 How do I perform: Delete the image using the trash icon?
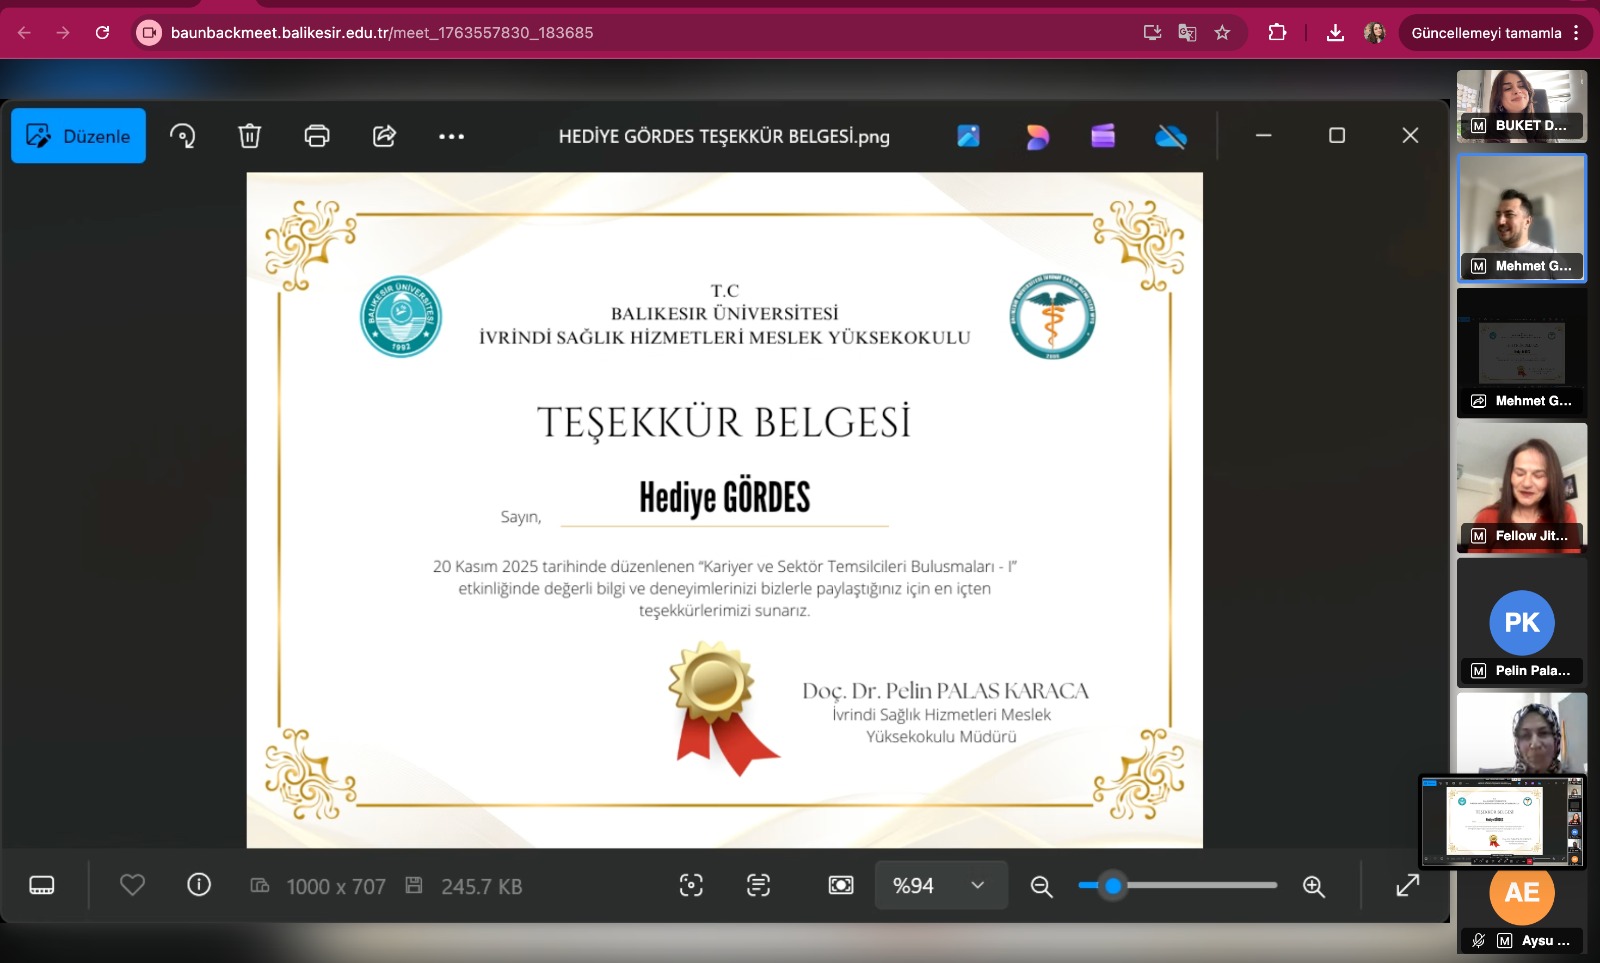click(x=250, y=136)
